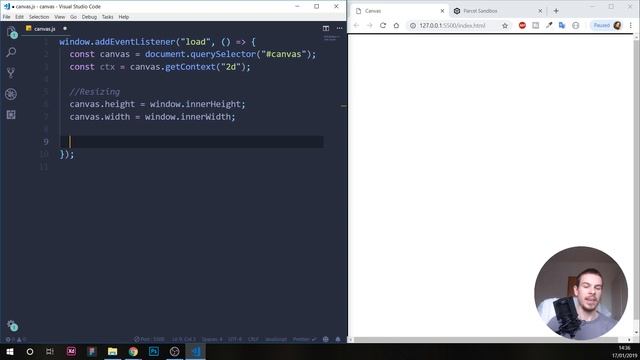Open the Explorer view in VS Code
640x360 pixels.
pyautogui.click(x=11, y=32)
